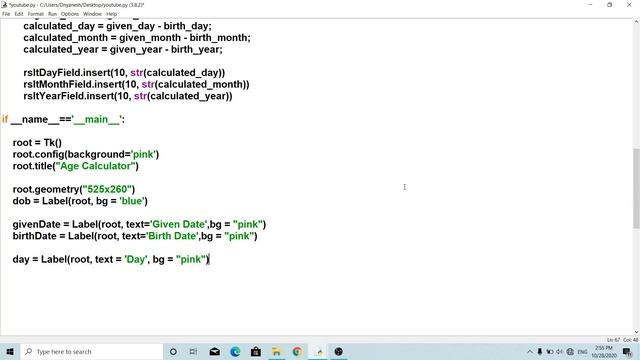This screenshot has height=360, width=640.
Task: Expand hidden system tray icons
Action: (x=530, y=351)
